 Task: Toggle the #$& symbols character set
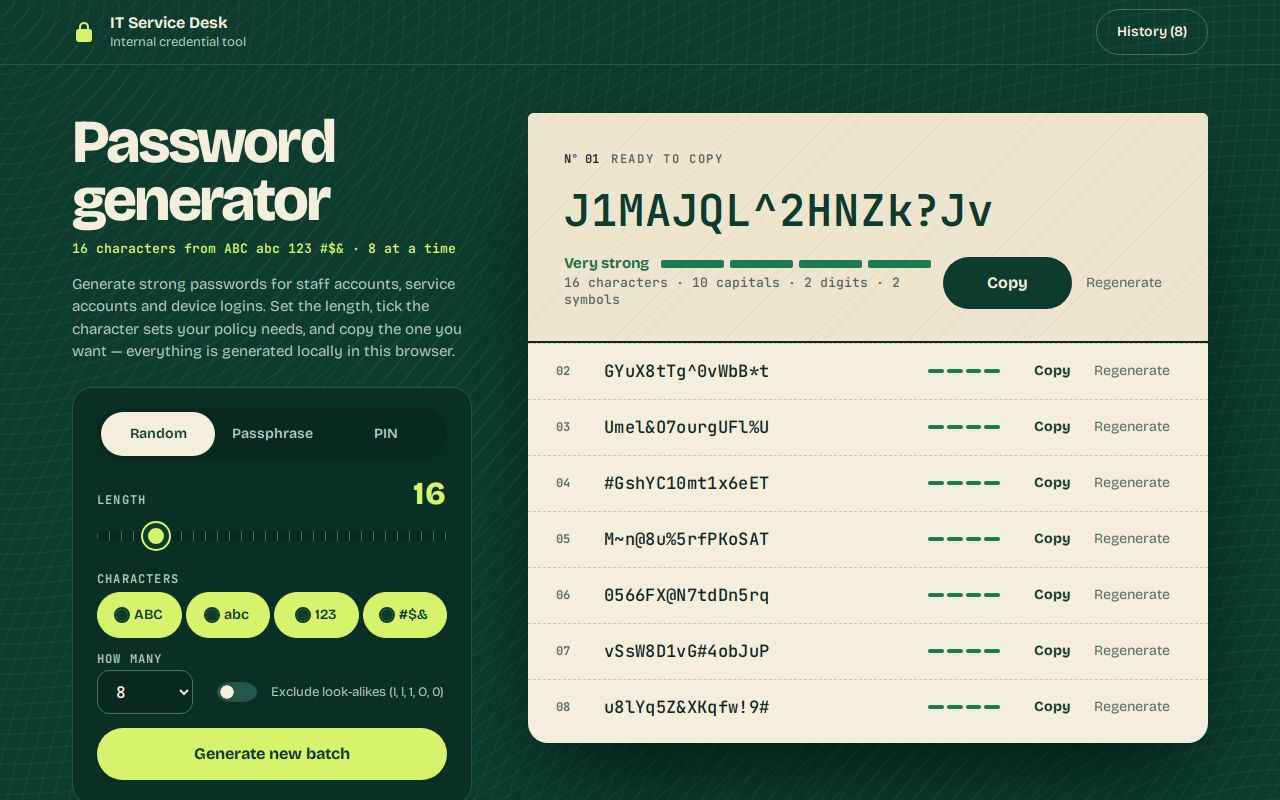[405, 615]
